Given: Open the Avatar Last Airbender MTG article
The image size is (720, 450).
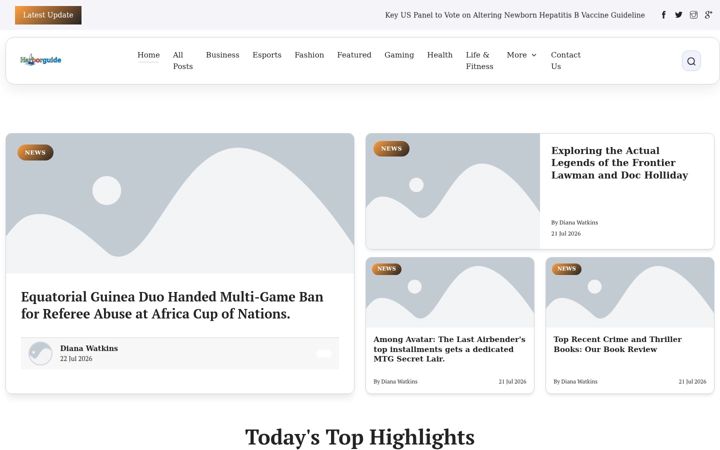Looking at the screenshot, I should tap(449, 349).
